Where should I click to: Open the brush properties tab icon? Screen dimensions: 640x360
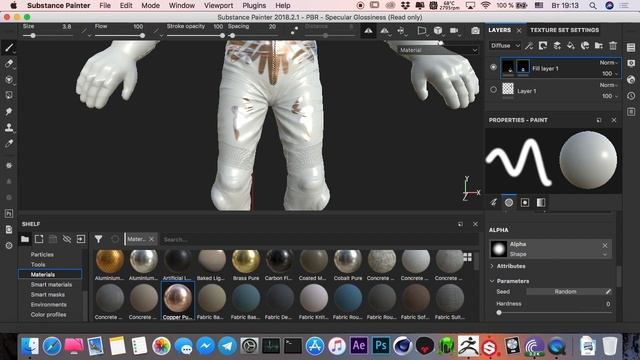[x=493, y=202]
